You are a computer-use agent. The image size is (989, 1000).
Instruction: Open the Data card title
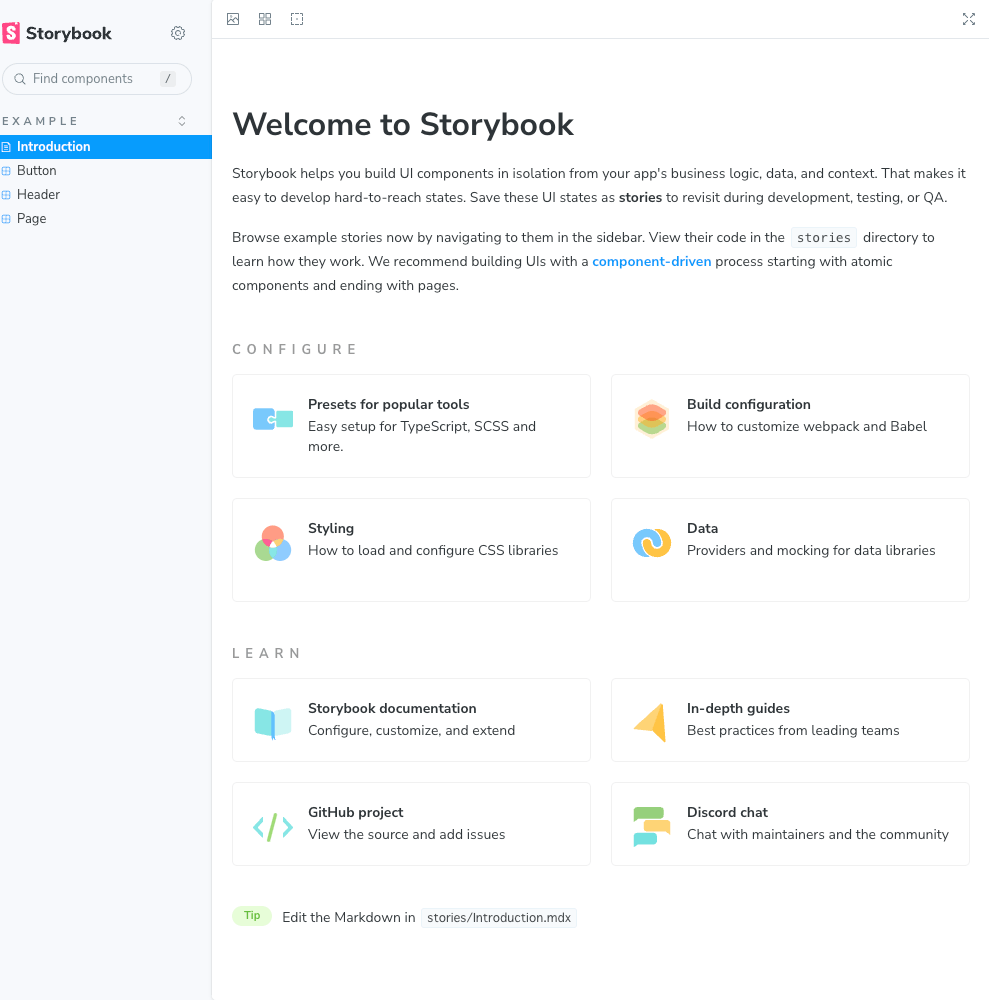tap(702, 528)
